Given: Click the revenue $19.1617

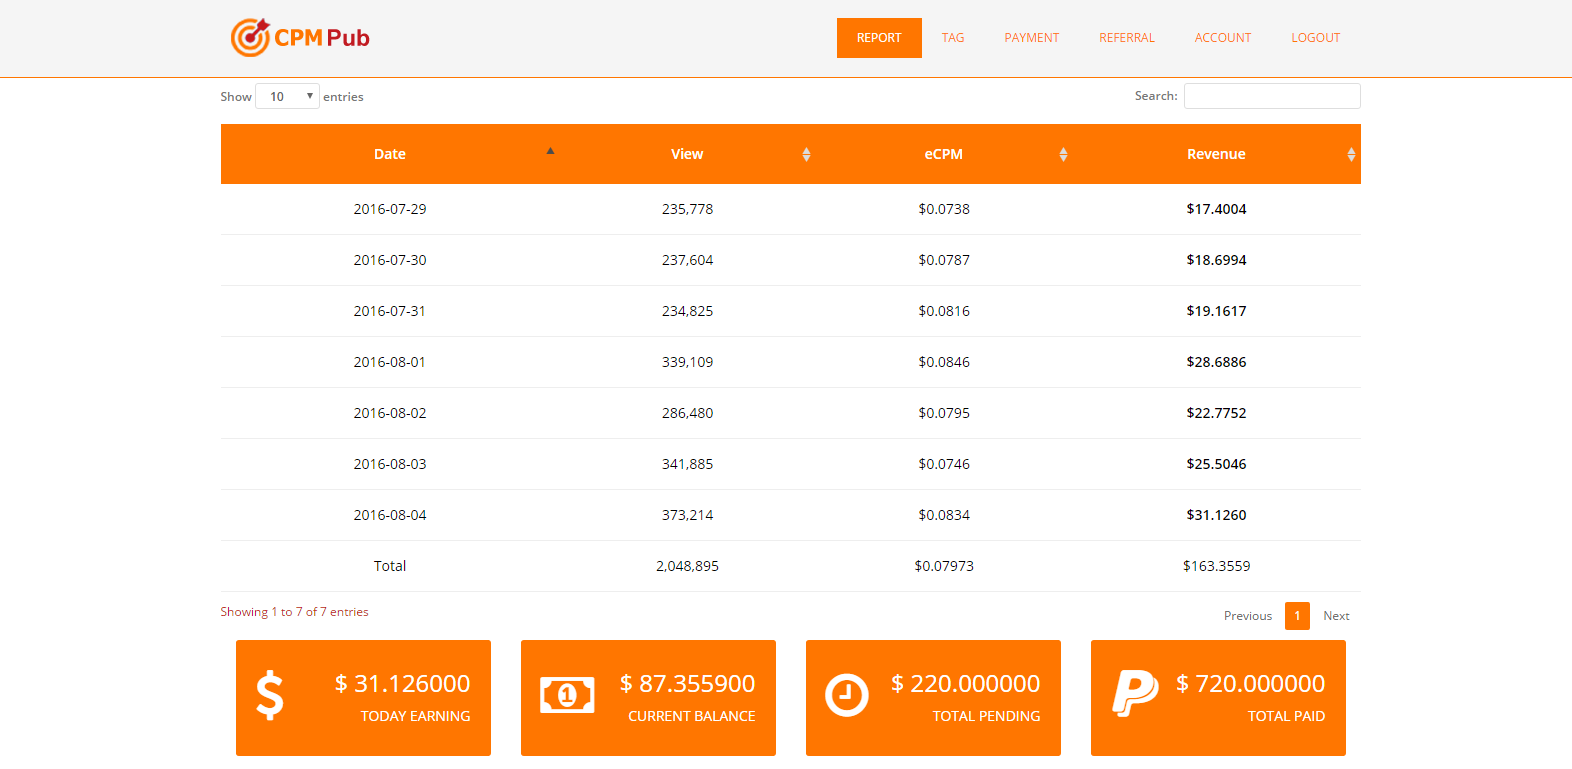Looking at the screenshot, I should point(1216,311).
